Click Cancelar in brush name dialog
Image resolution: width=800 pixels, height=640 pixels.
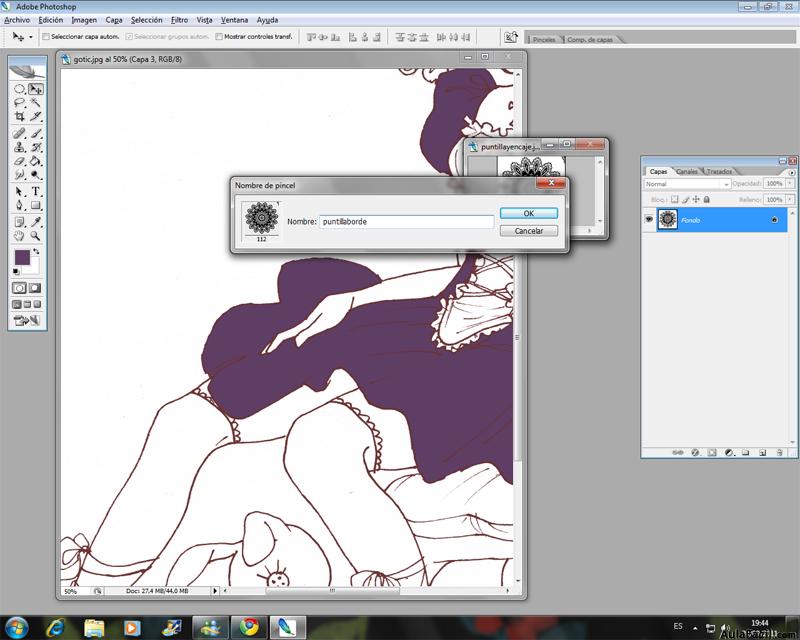(529, 231)
